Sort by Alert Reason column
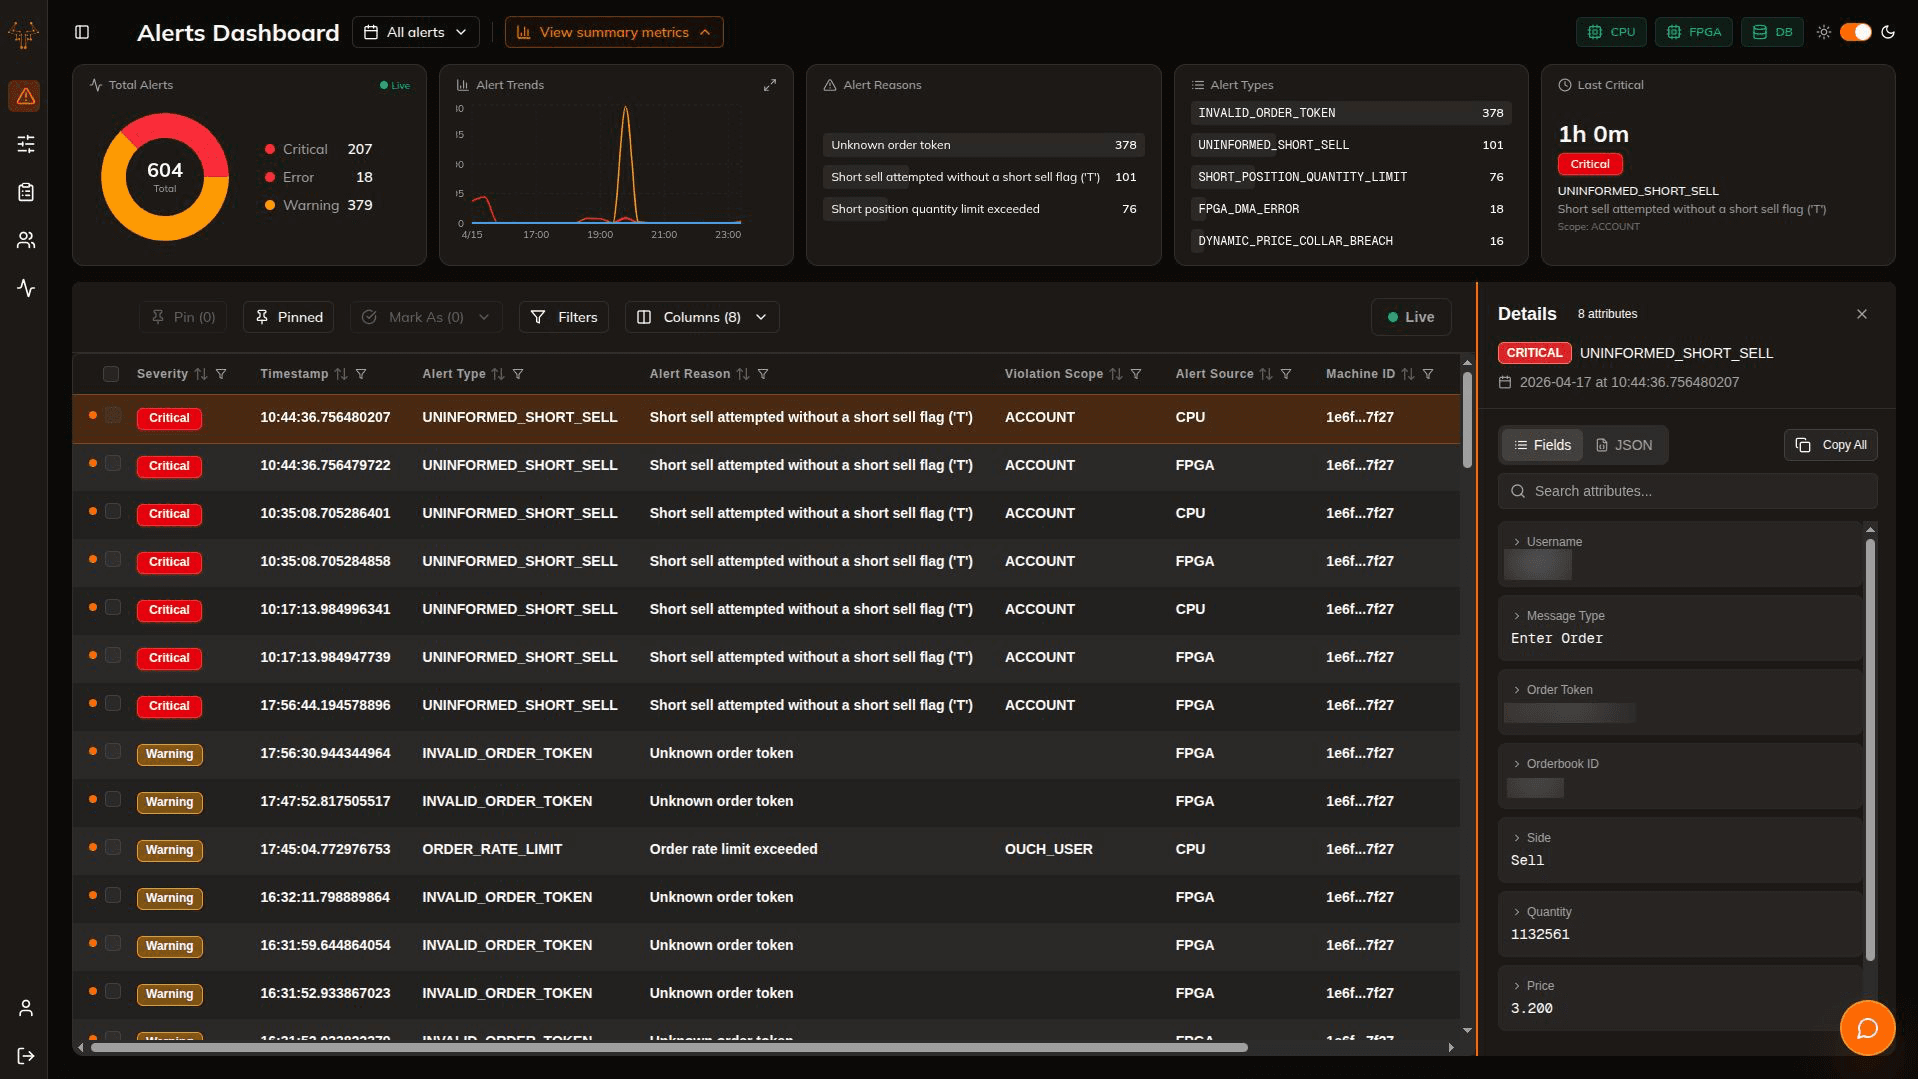1918x1079 pixels. point(743,374)
